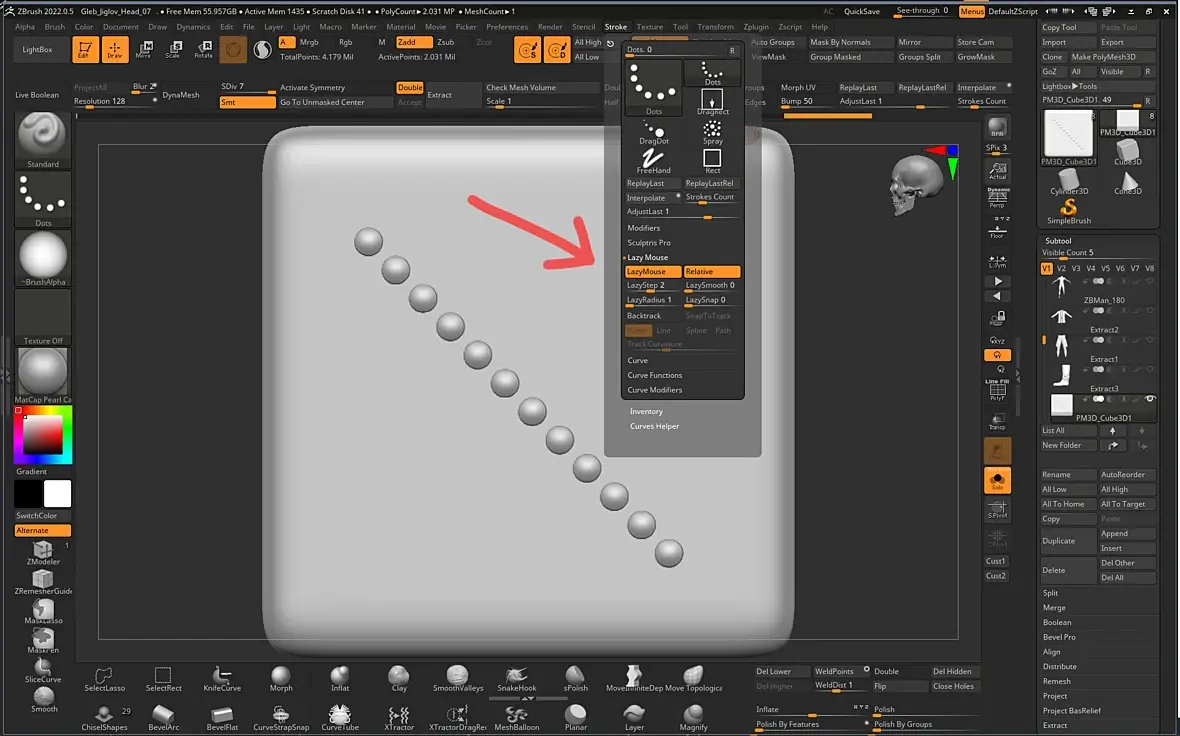Select the Magnify brush
1180x736 pixels.
(x=693, y=718)
